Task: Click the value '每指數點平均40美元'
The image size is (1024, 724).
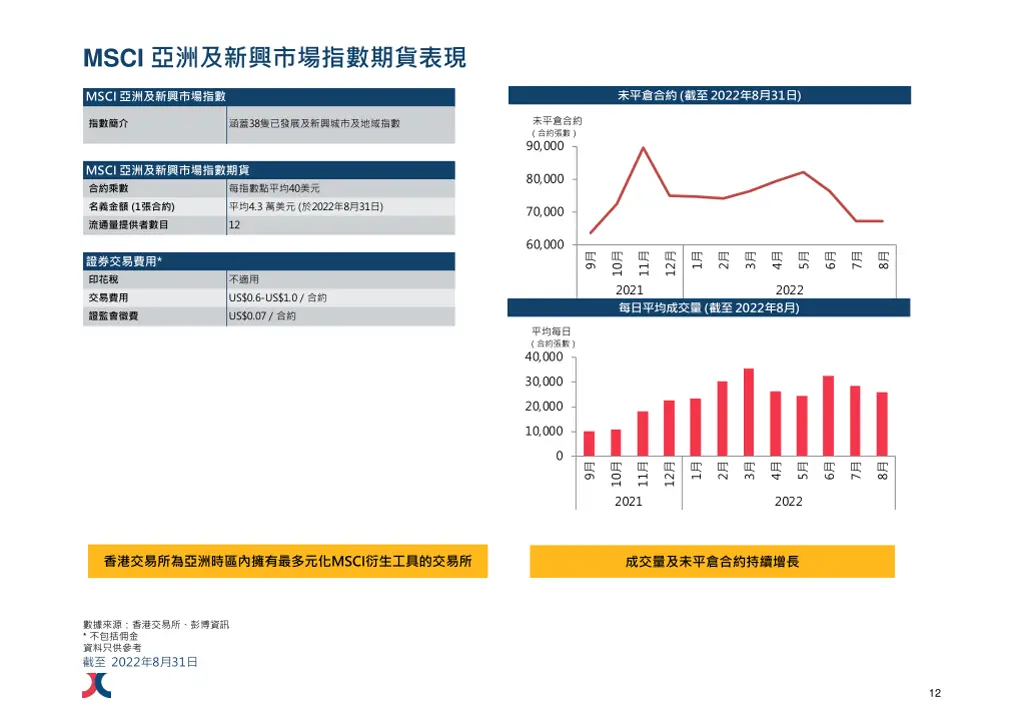Action: 274,188
